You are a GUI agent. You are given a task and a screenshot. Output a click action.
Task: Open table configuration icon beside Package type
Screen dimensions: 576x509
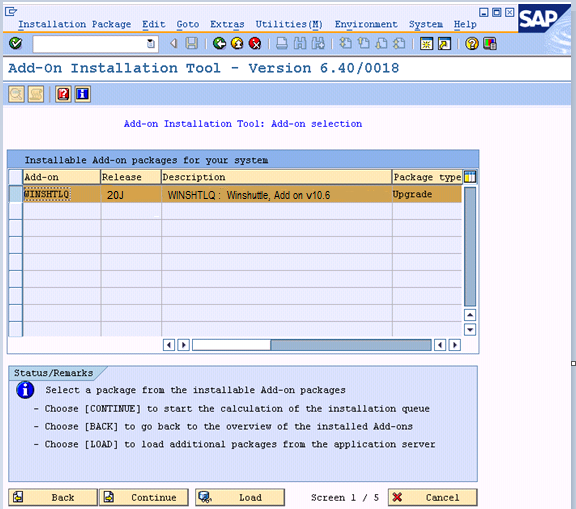click(470, 177)
